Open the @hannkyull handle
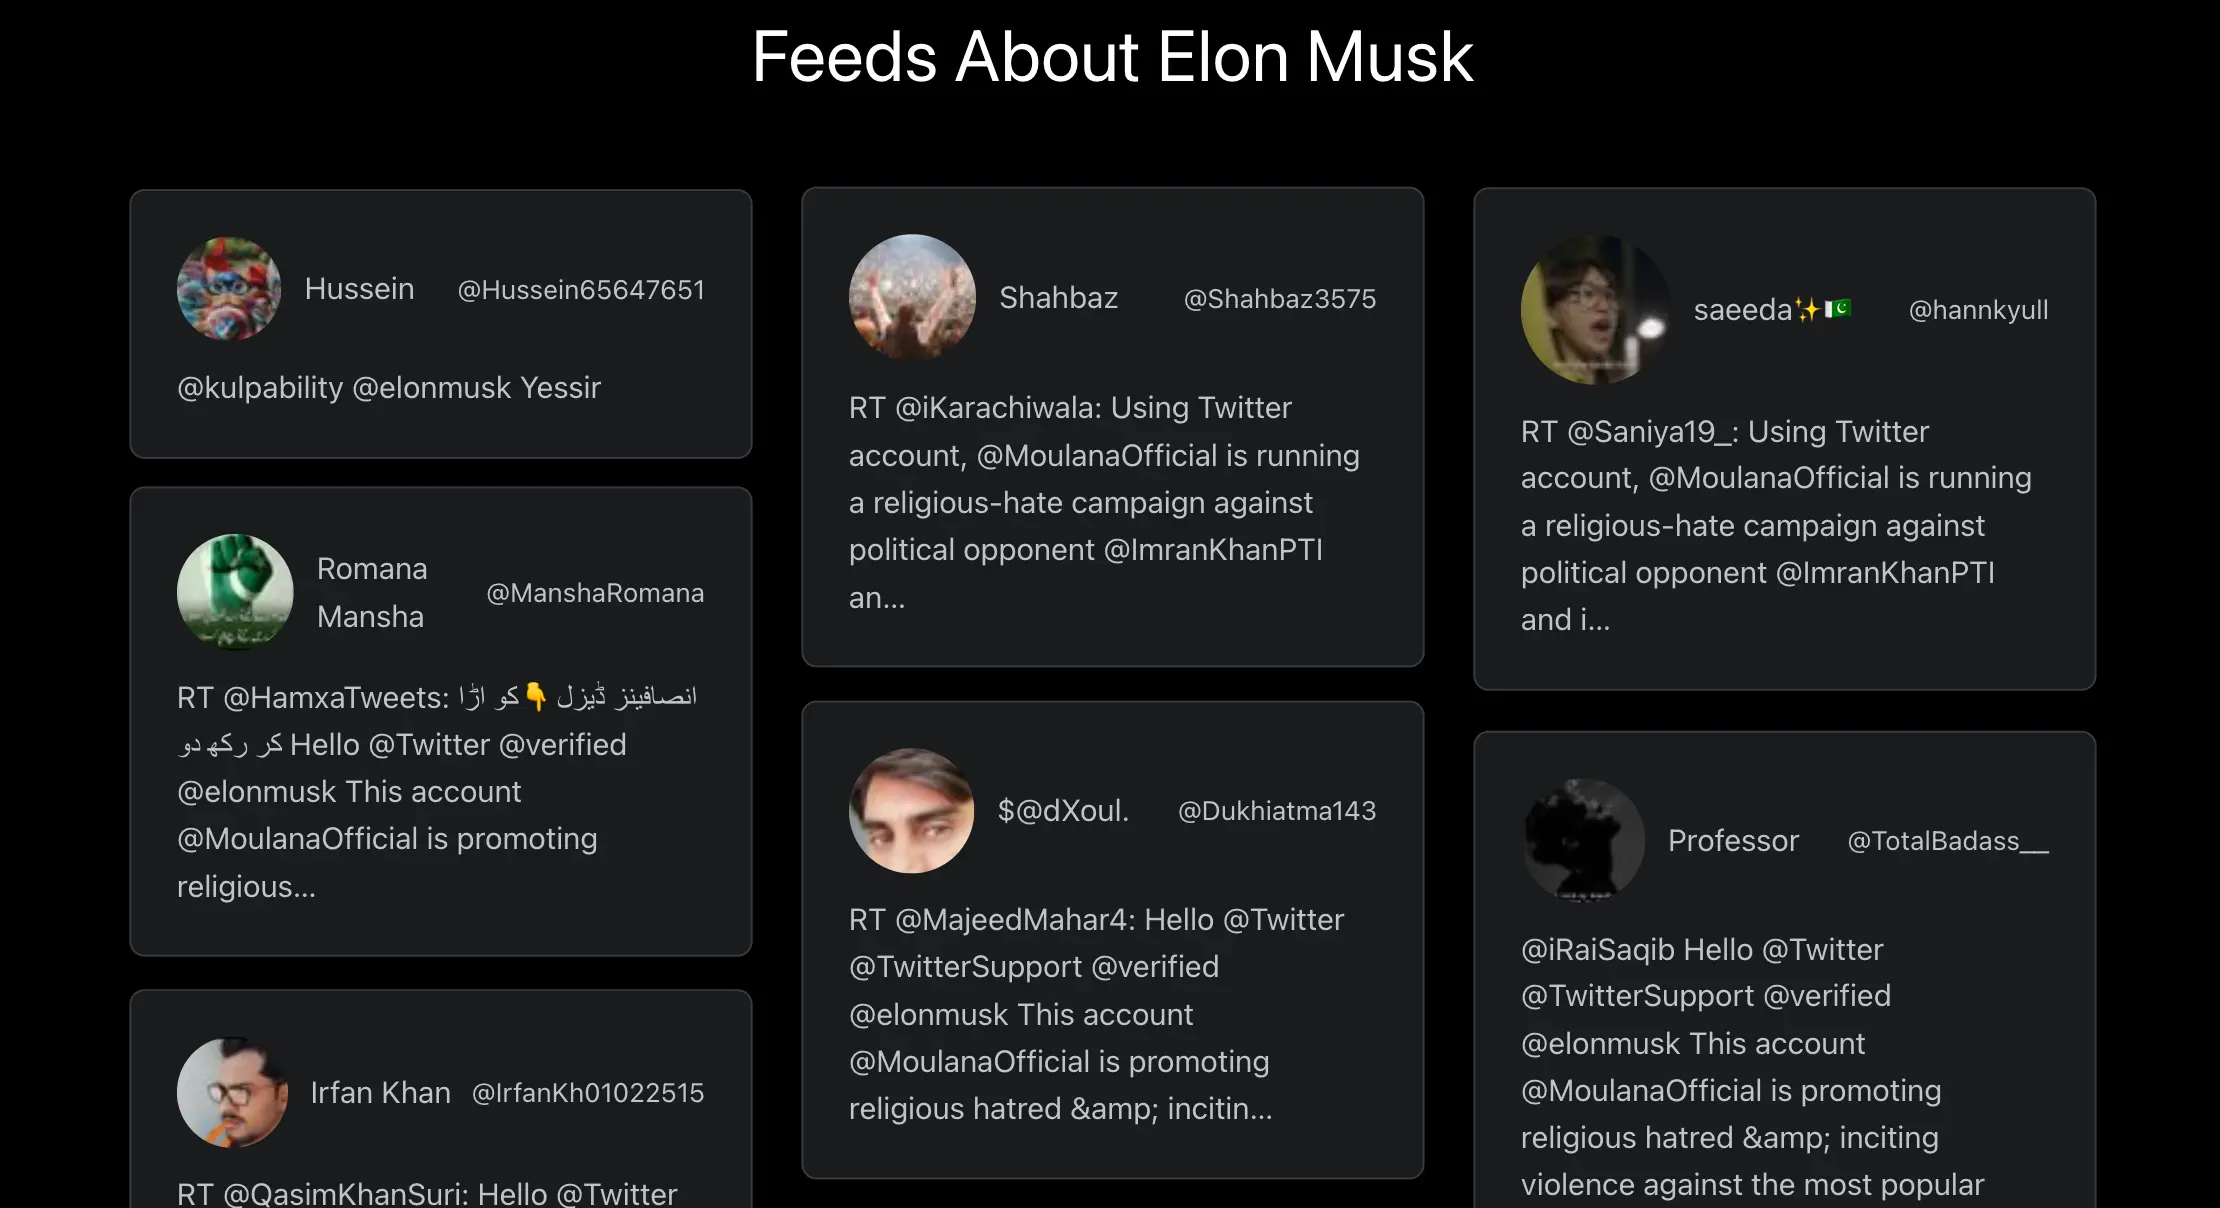Viewport: 2220px width, 1208px height. tap(1978, 310)
